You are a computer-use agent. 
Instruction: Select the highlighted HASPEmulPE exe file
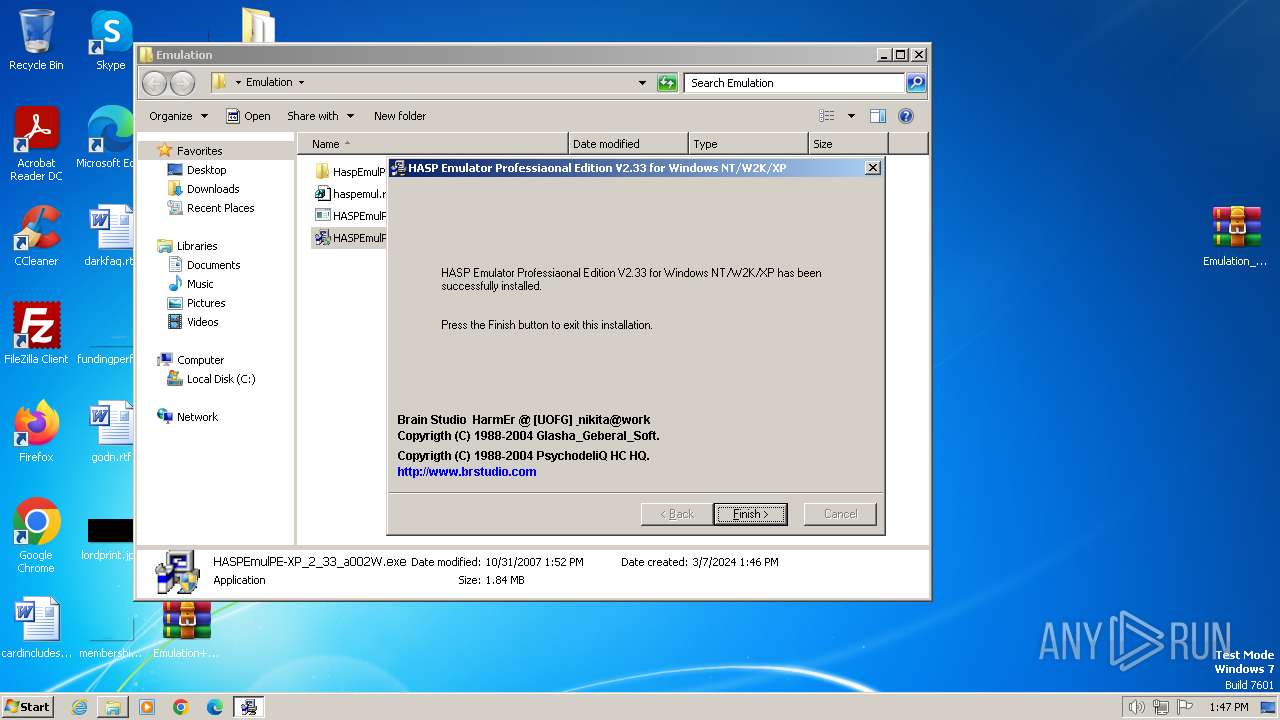pyautogui.click(x=350, y=238)
